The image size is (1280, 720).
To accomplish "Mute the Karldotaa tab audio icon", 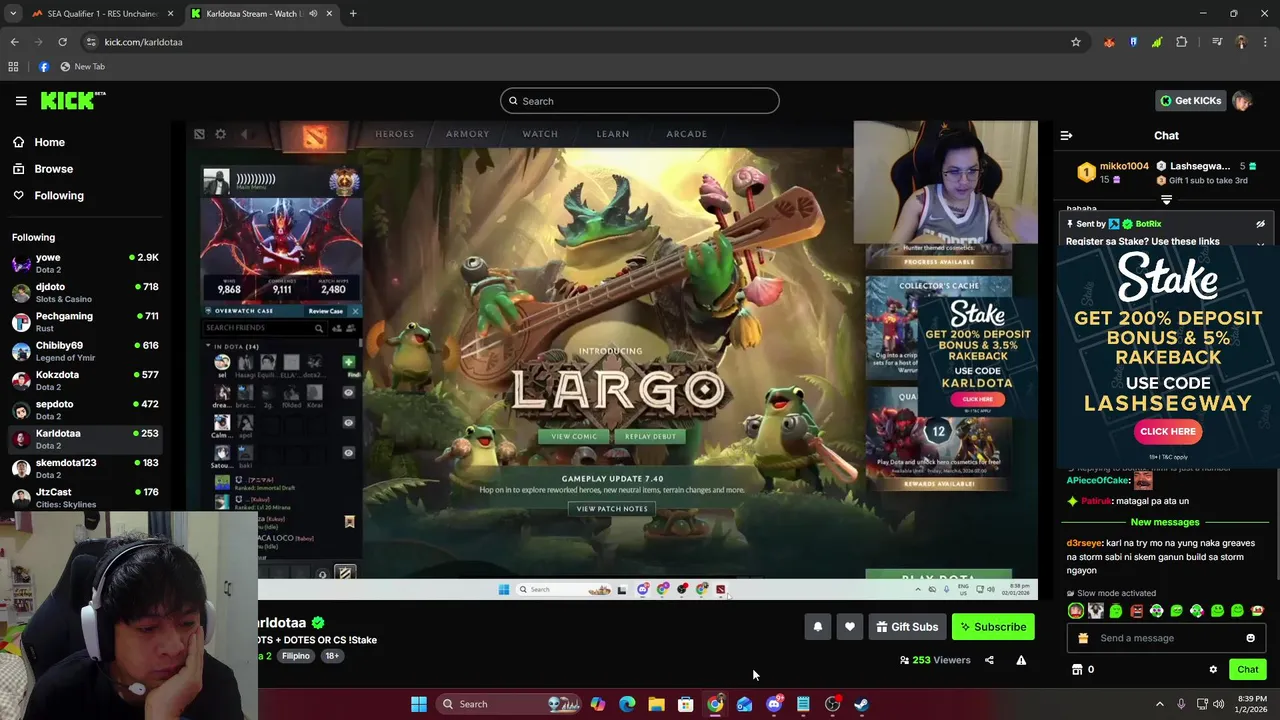I will [x=313, y=14].
